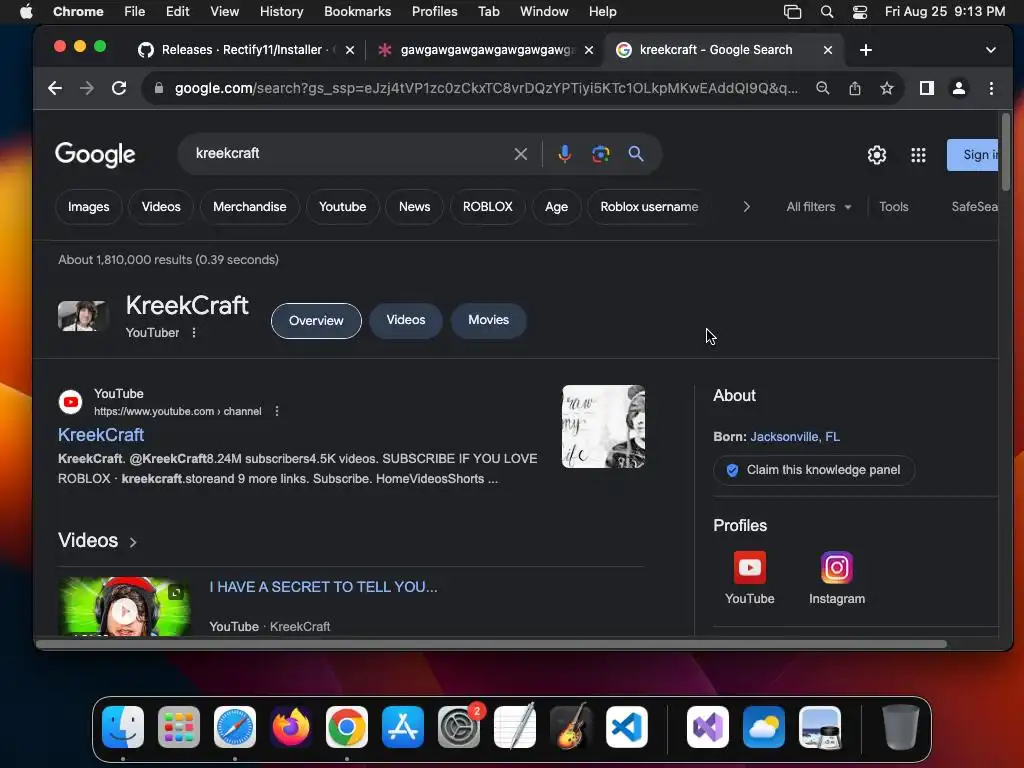This screenshot has width=1024, height=768.
Task: Submit search with magnifier icon
Action: coord(636,154)
